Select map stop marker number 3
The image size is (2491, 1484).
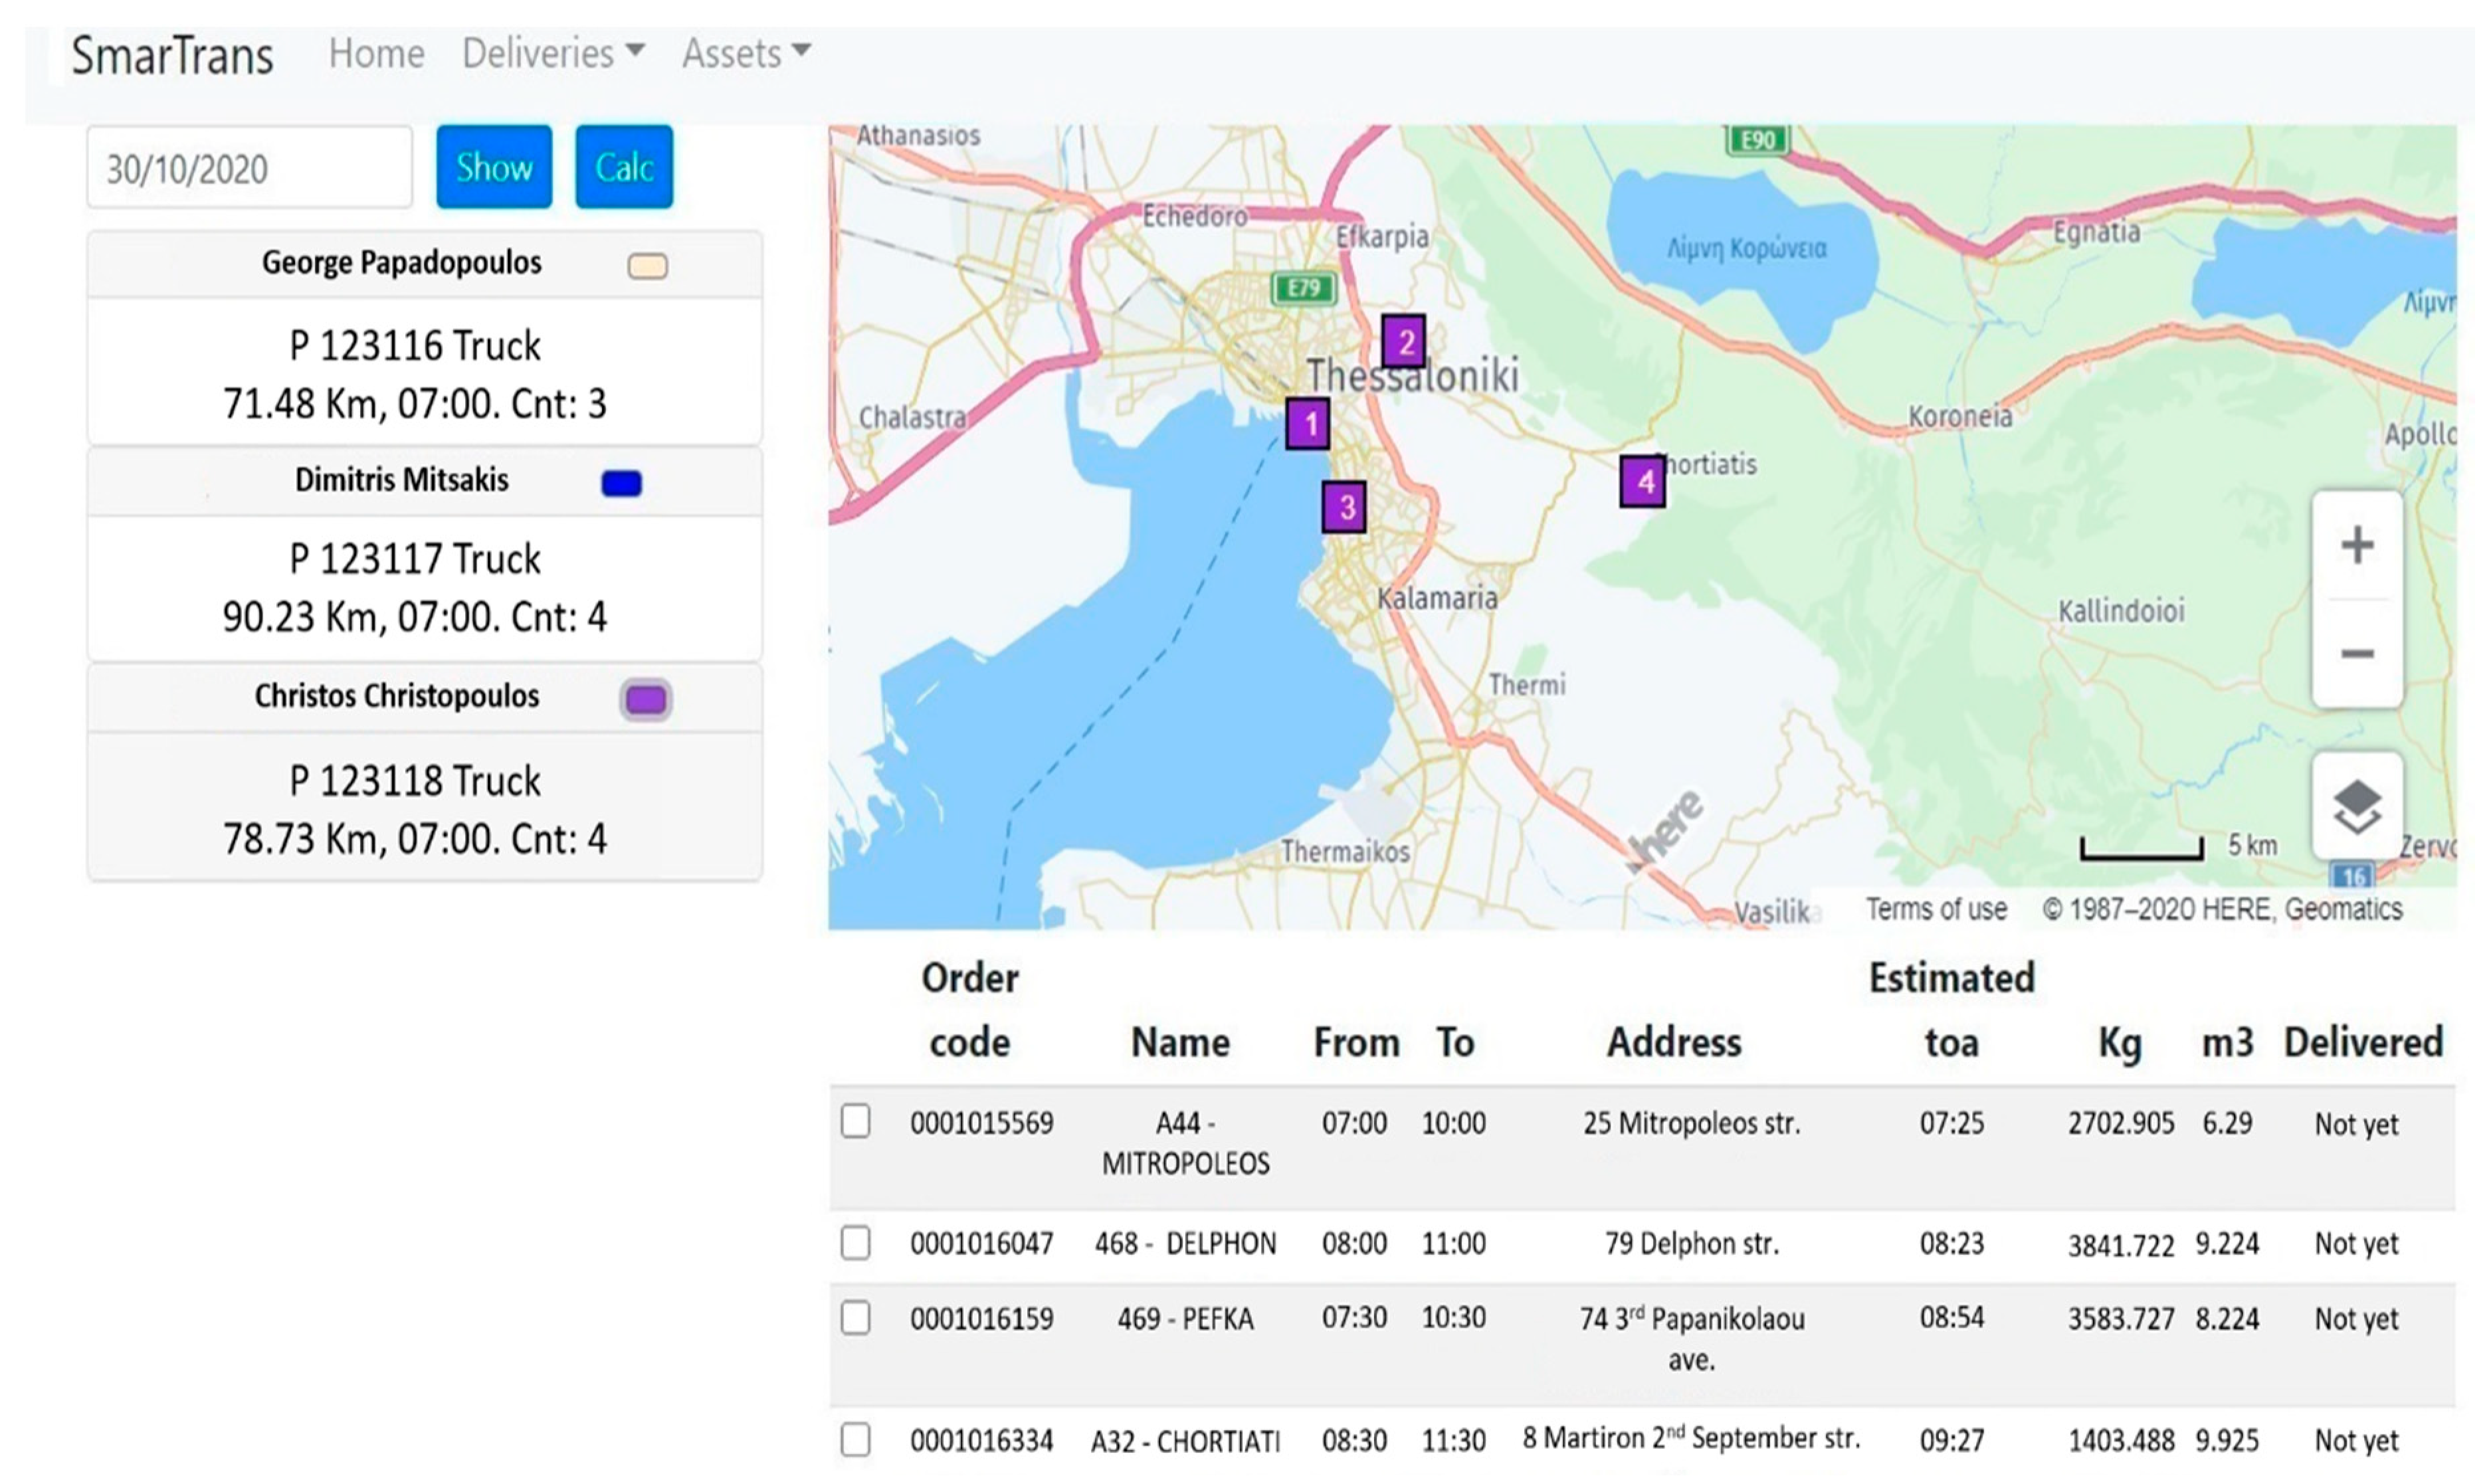(1345, 507)
